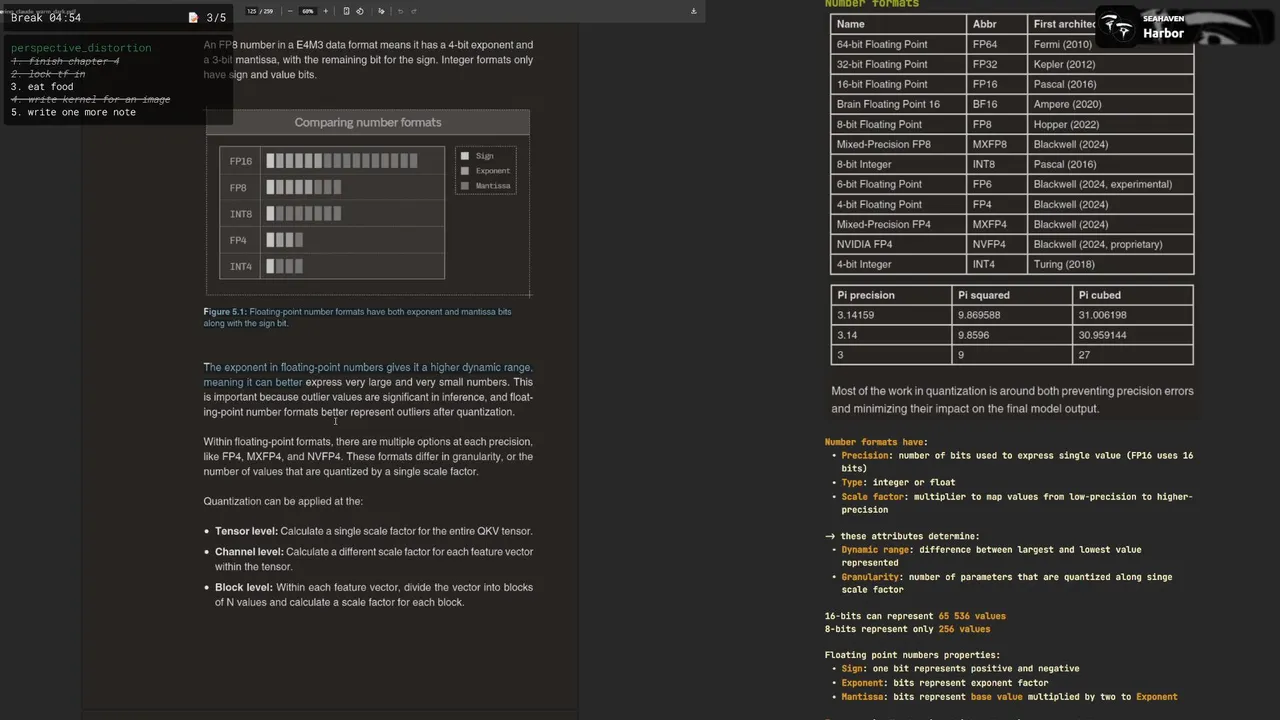Viewport: 1280px width, 720px height.
Task: Click the FP16 row in figure
Action: pos(332,161)
